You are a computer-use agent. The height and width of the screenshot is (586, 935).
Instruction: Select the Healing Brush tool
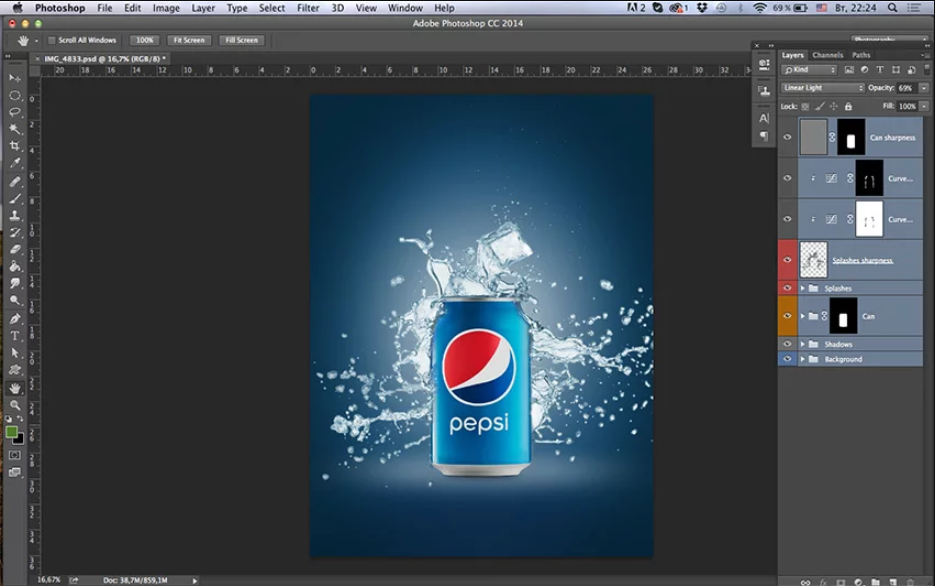[x=15, y=182]
